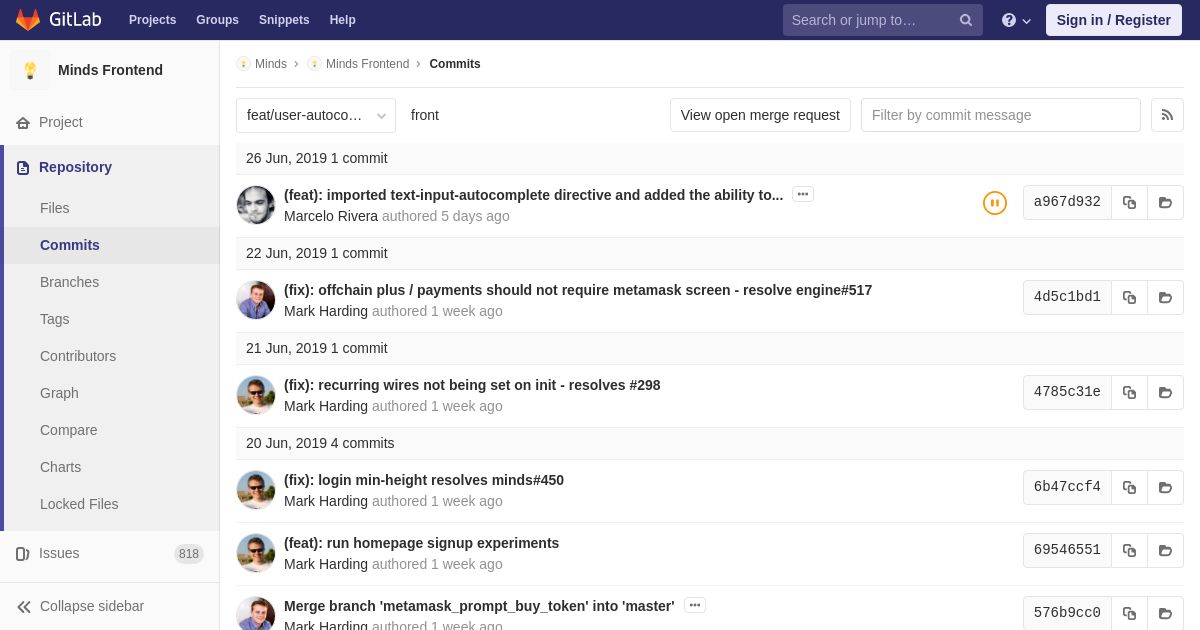Copy commit SHA 4785c31e
The image size is (1200, 630).
click(x=1129, y=392)
